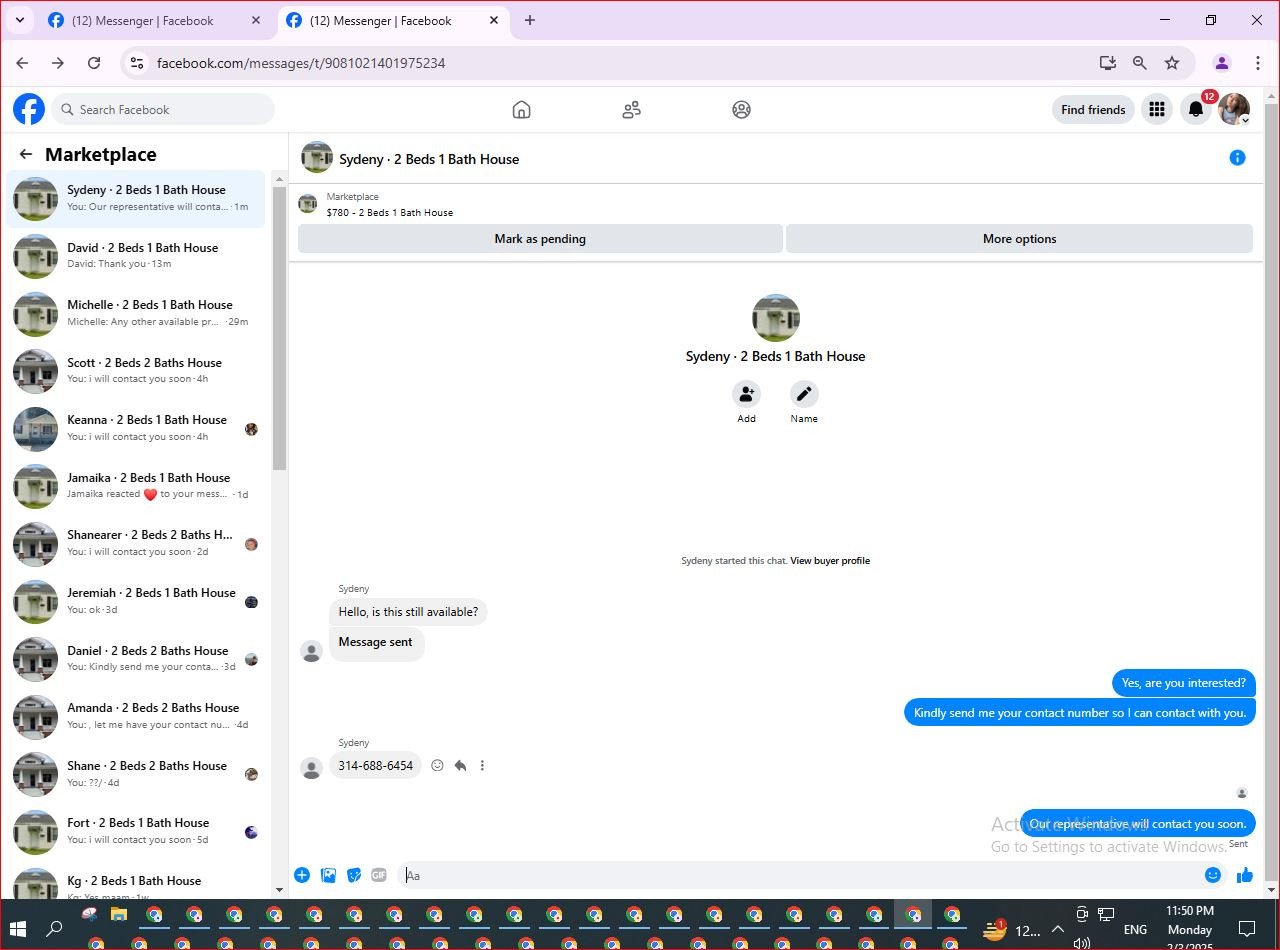Open Chrome profile icon
Screen dimensions: 1280x950
pos(1222,63)
